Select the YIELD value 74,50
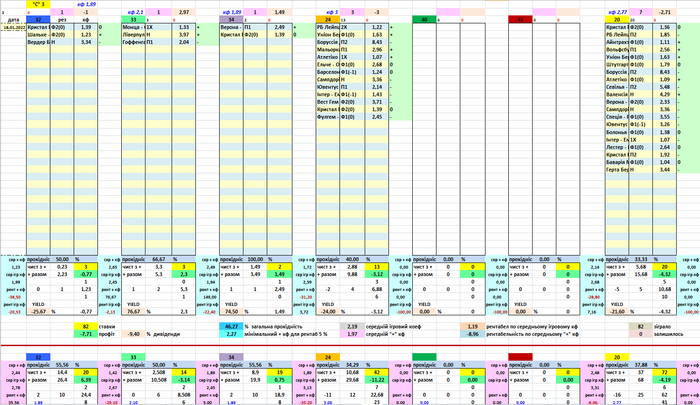This screenshot has height=405, width=700. [231, 312]
